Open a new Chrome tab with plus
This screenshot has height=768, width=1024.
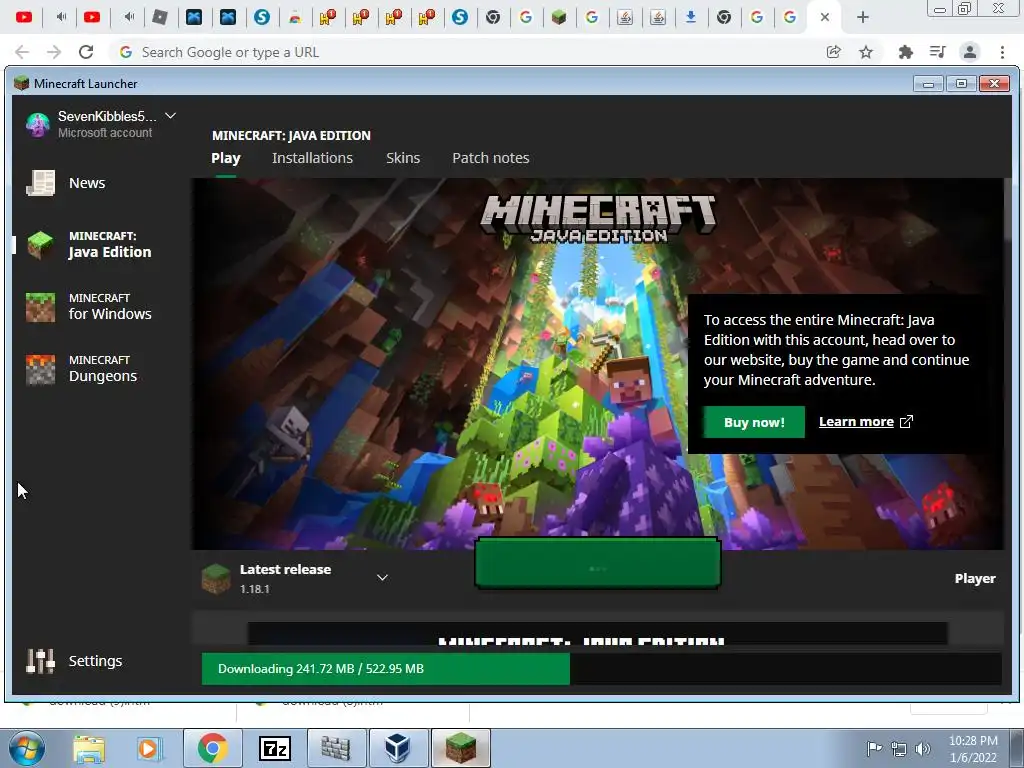coord(863,18)
